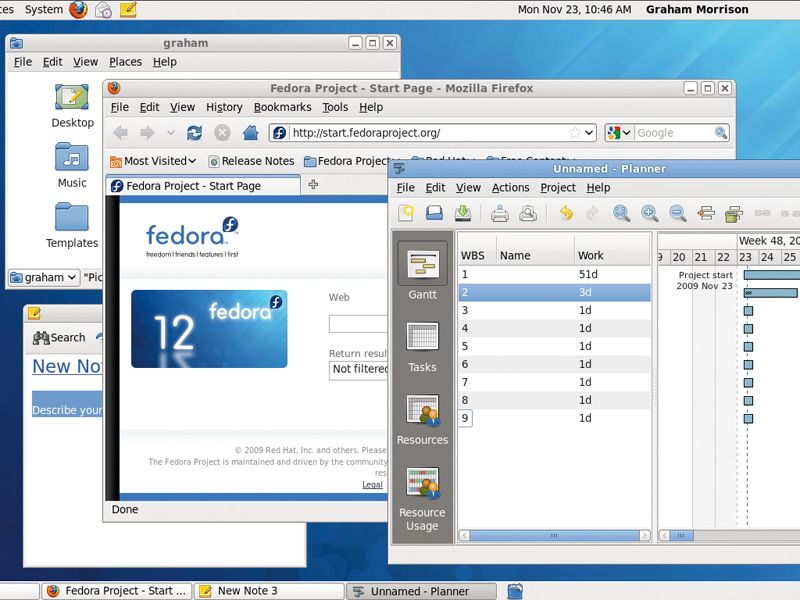Open the Project menu in Planner

(558, 188)
